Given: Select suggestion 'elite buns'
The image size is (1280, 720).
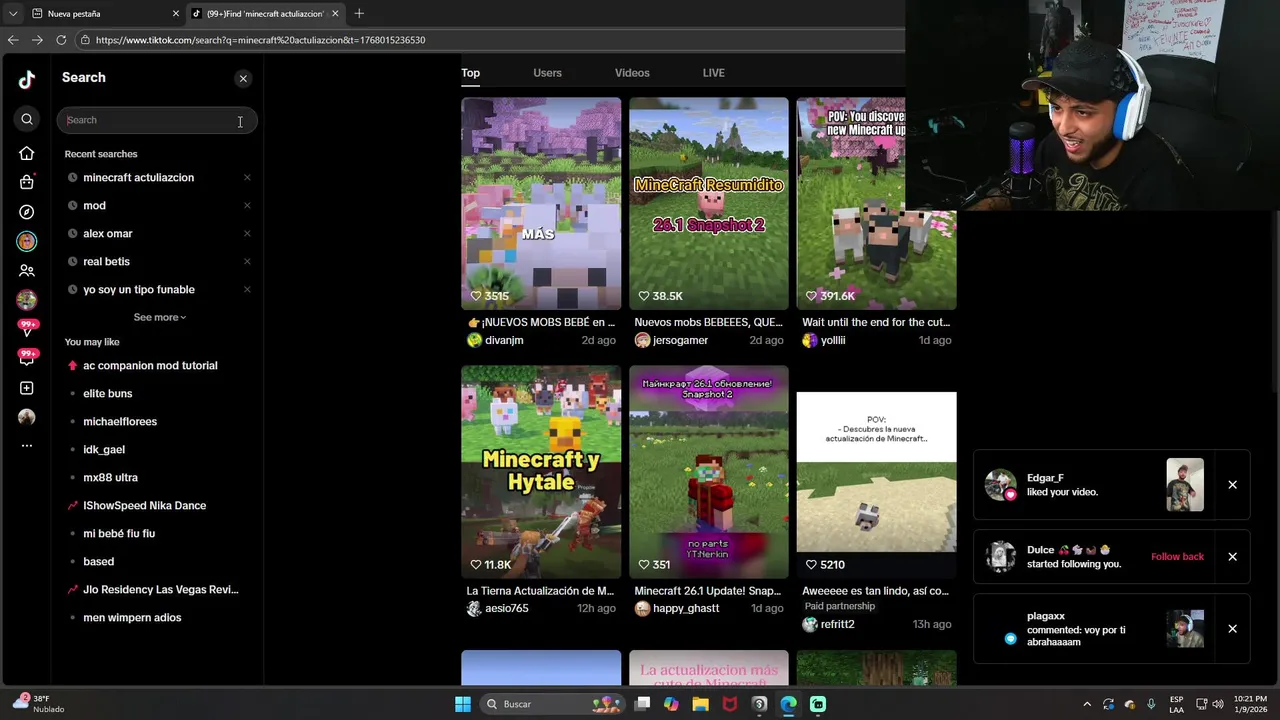Looking at the screenshot, I should [108, 394].
